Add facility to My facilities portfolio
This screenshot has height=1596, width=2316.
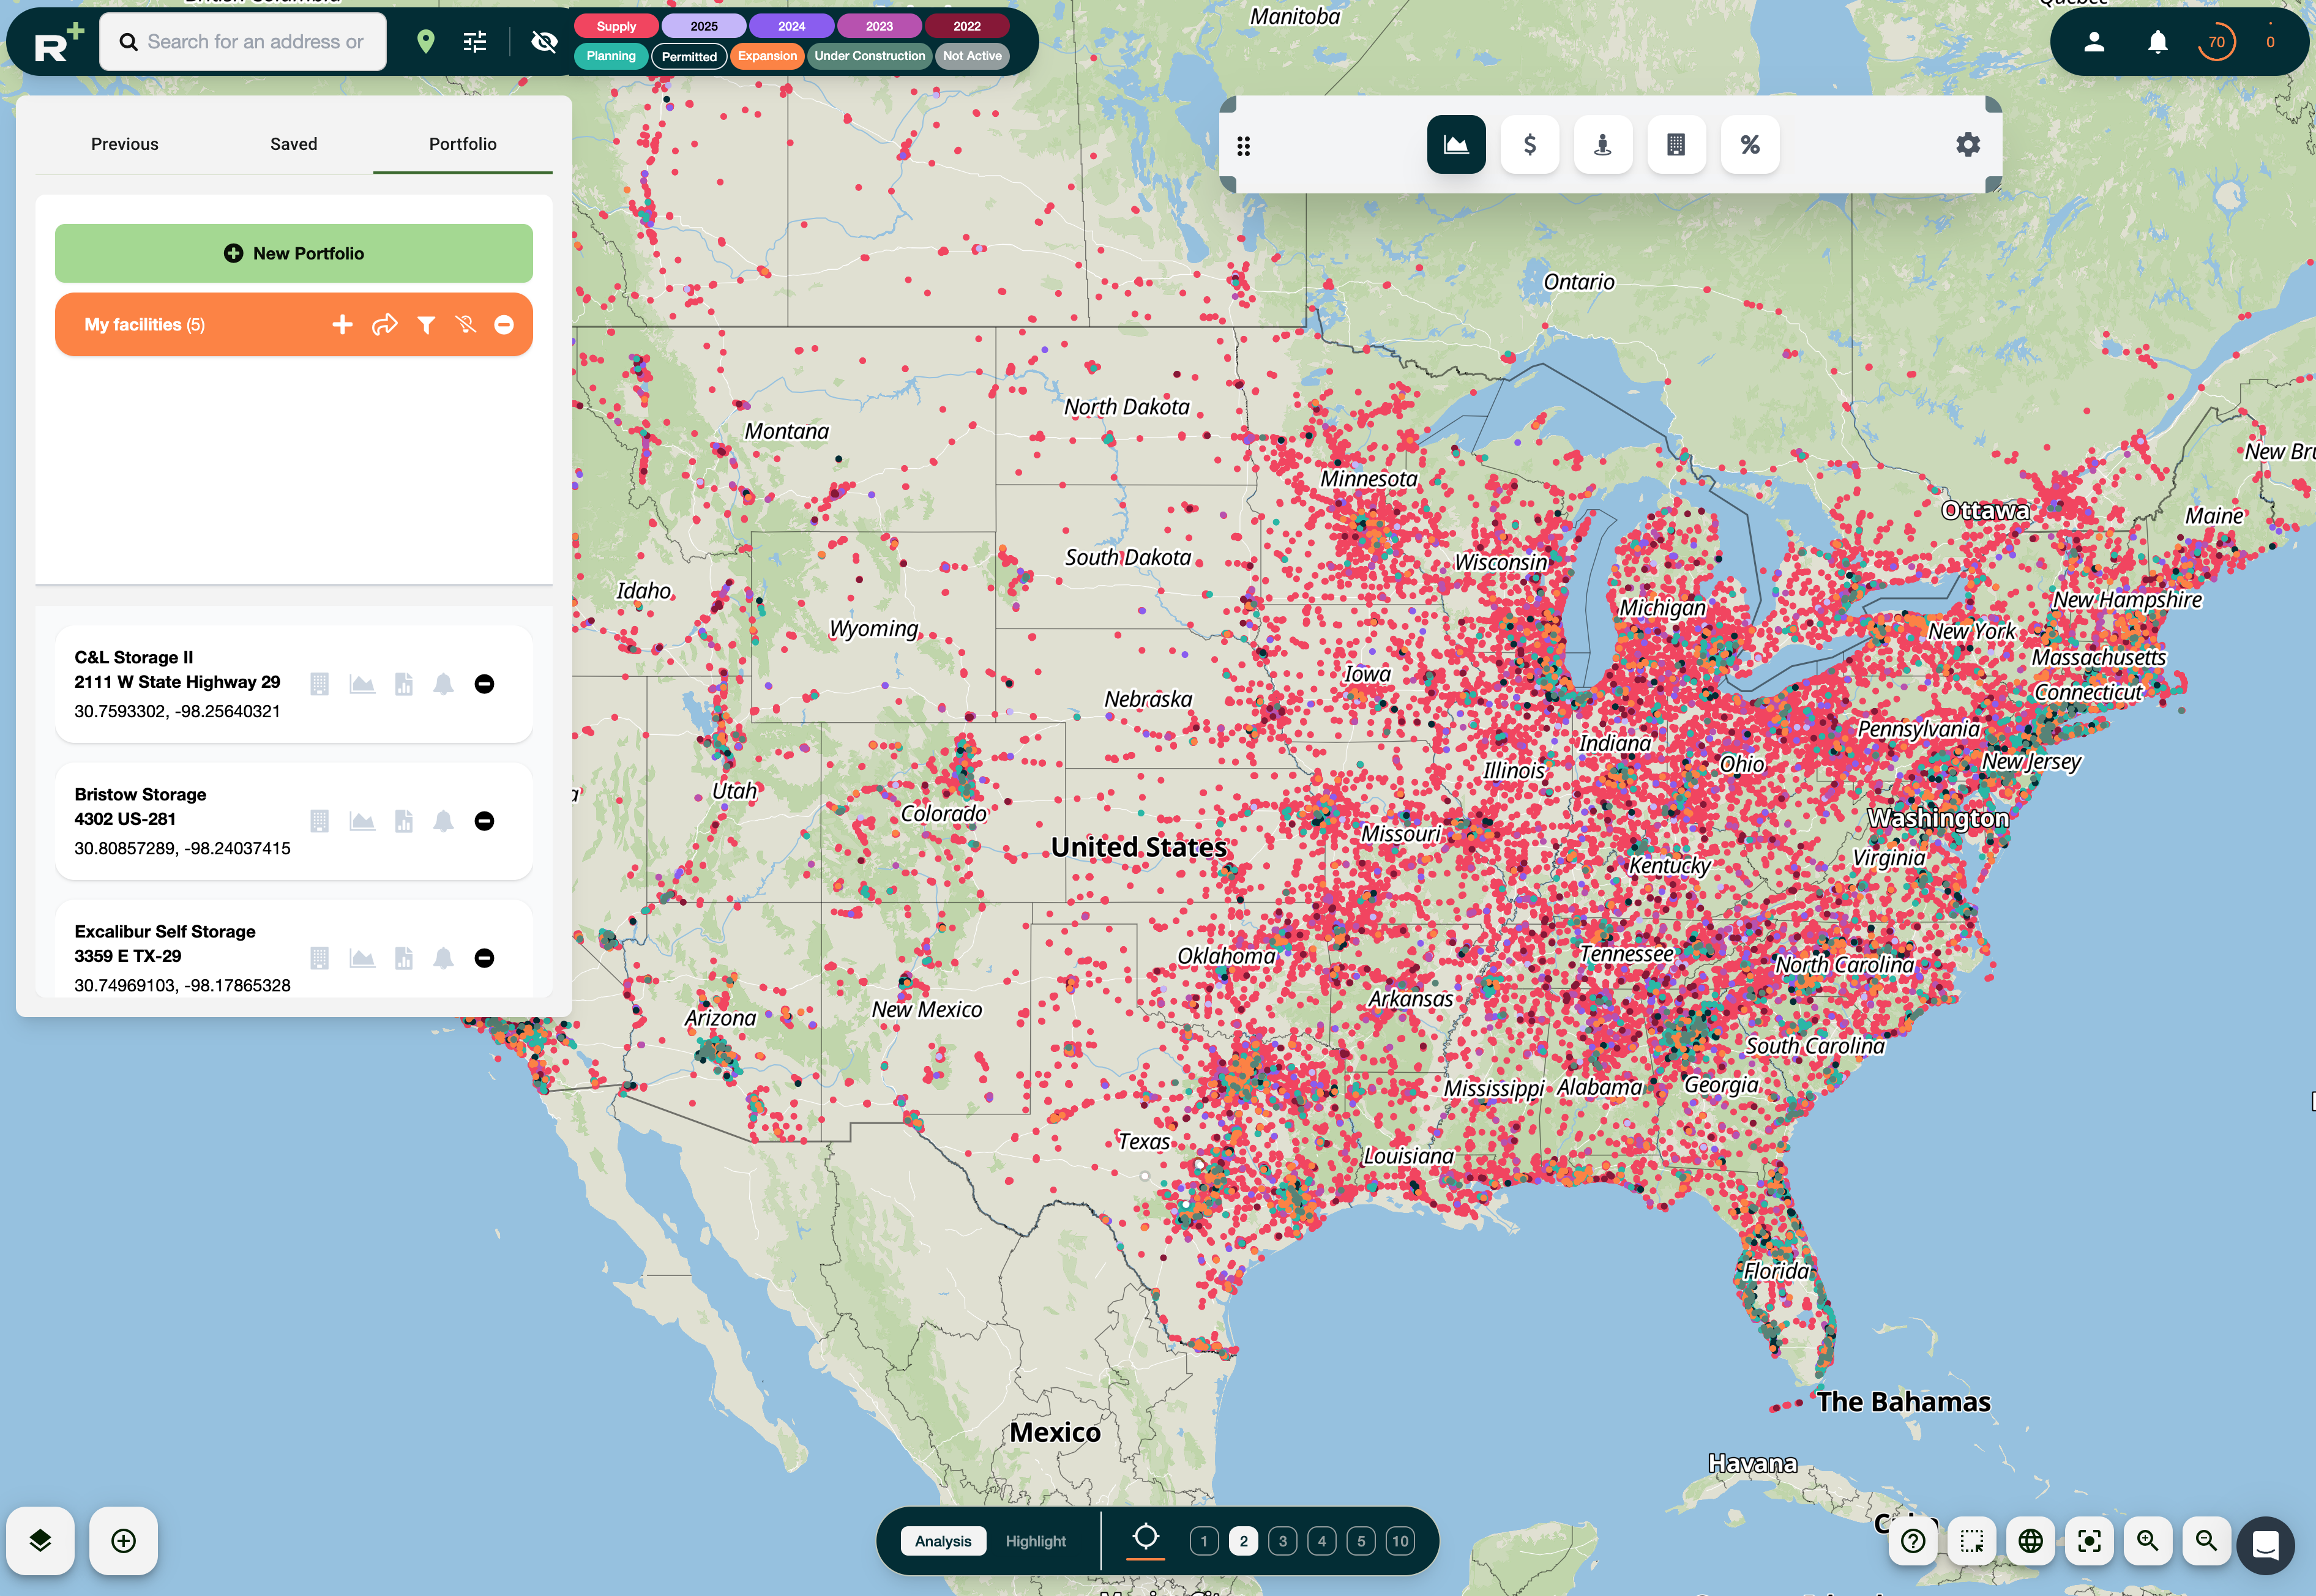[342, 325]
